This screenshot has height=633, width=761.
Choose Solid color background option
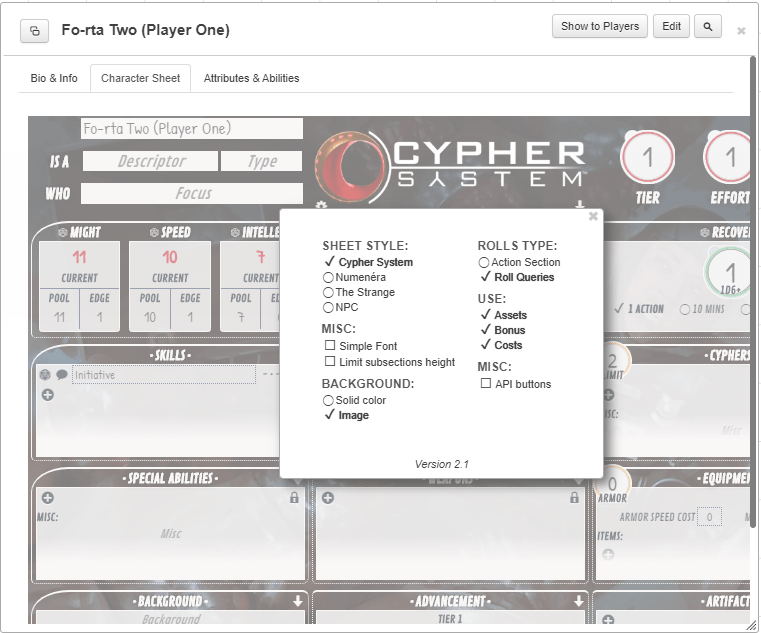coord(328,400)
